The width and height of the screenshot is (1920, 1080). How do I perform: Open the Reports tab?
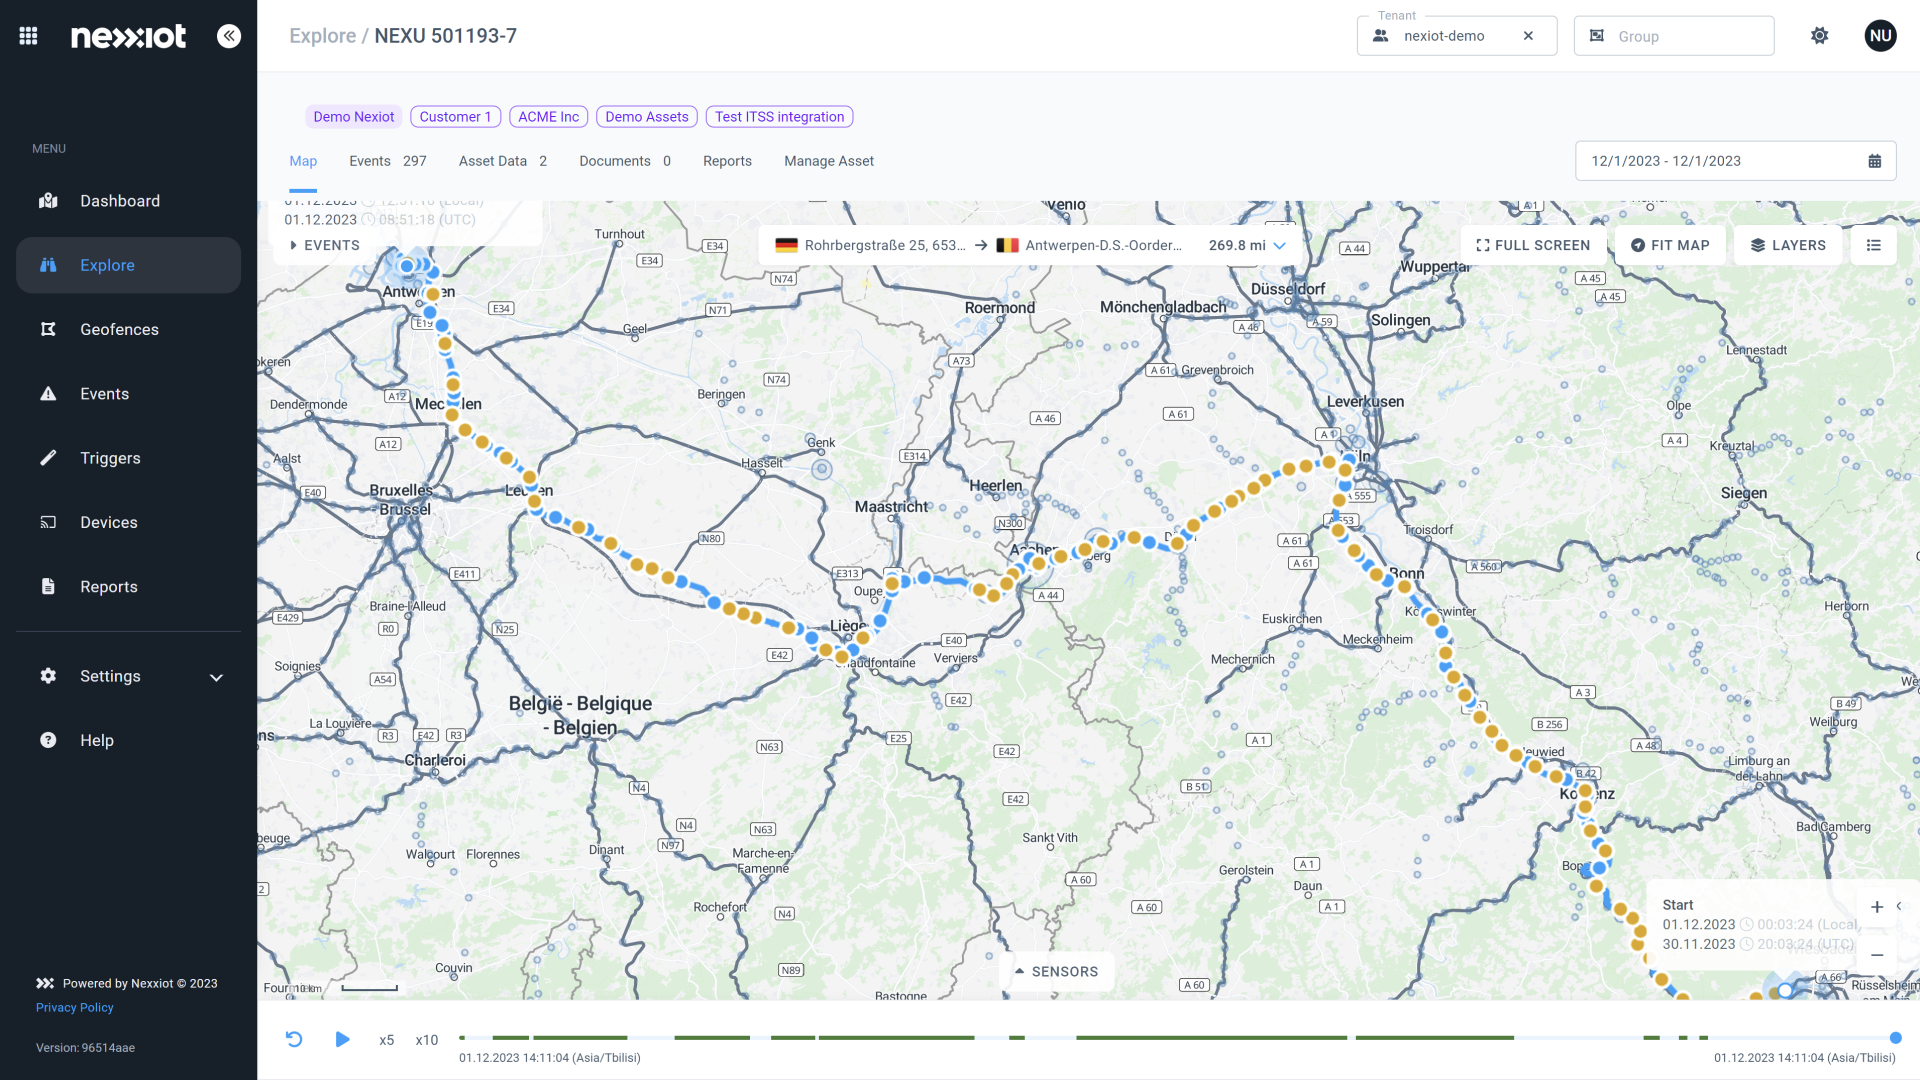click(727, 161)
